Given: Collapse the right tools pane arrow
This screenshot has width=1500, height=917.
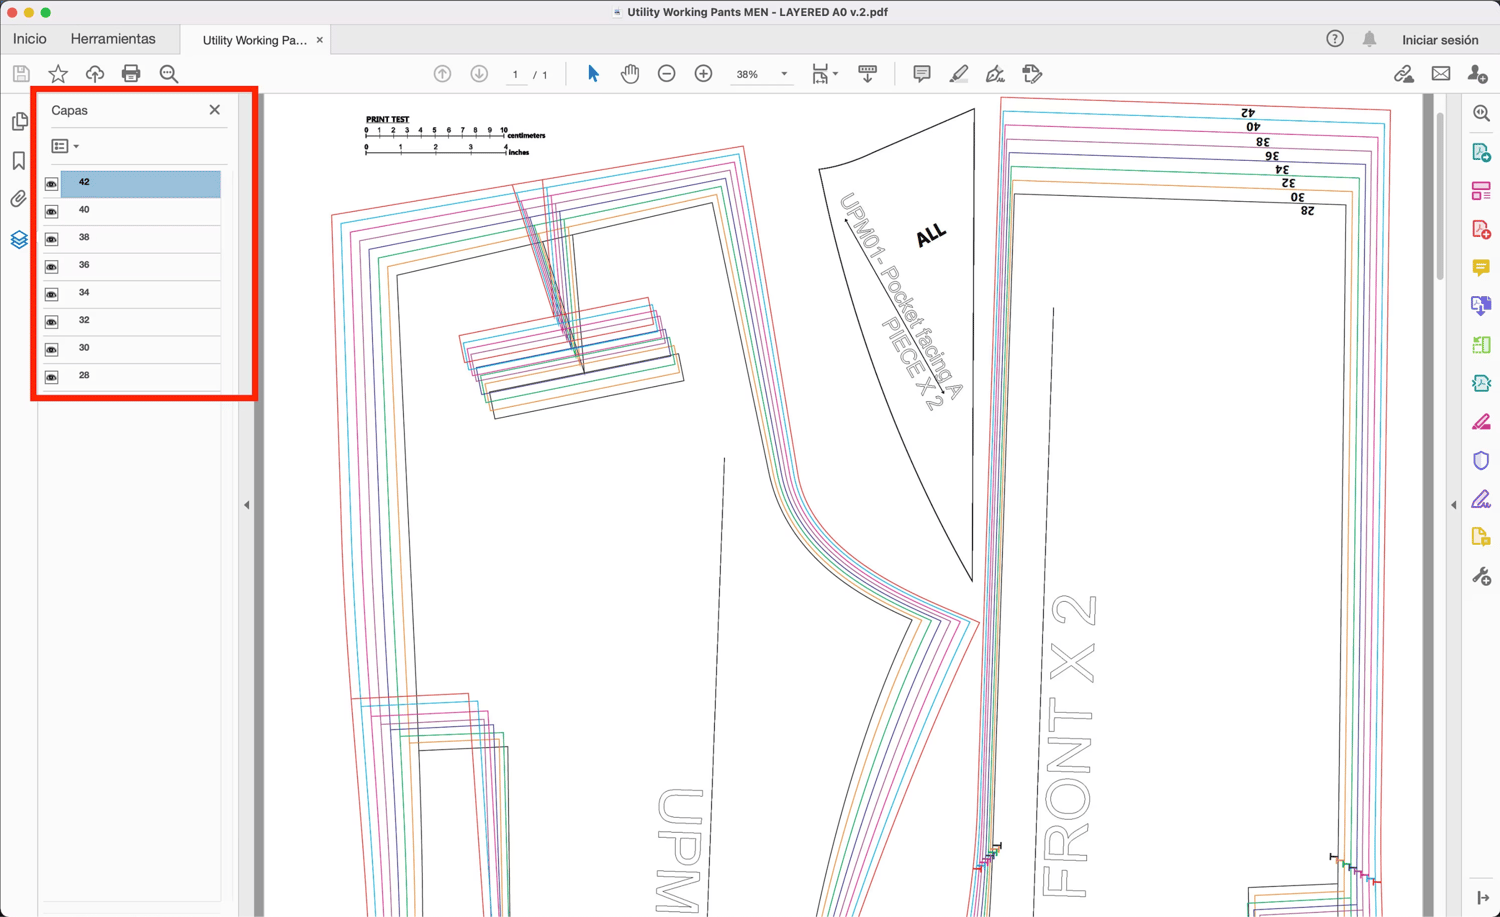Looking at the screenshot, I should click(x=1454, y=505).
